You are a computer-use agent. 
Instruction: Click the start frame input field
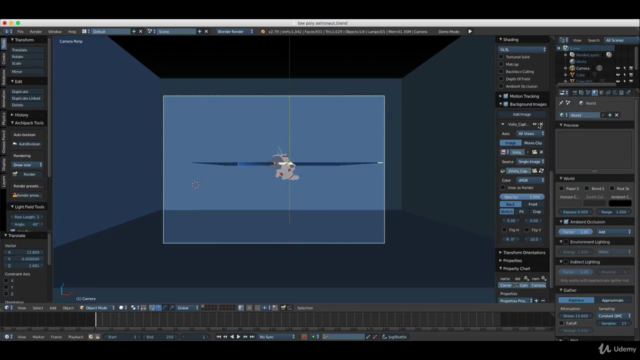pos(121,337)
